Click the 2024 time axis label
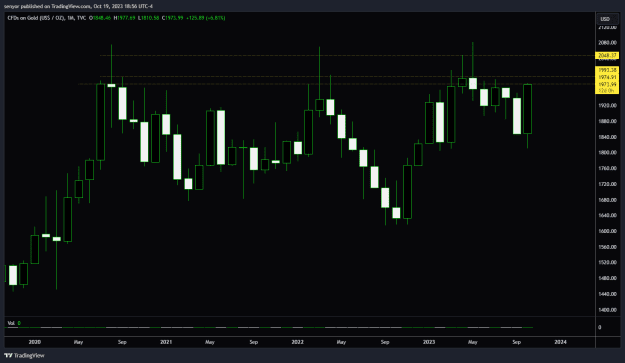625x363 pixels. click(560, 342)
